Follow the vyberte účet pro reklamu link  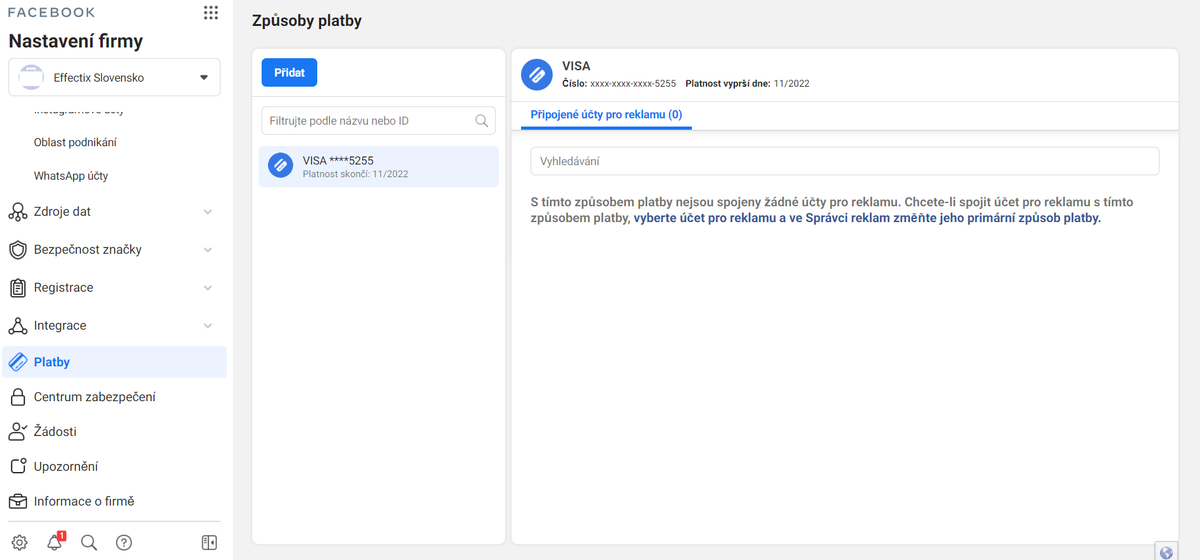point(704,218)
